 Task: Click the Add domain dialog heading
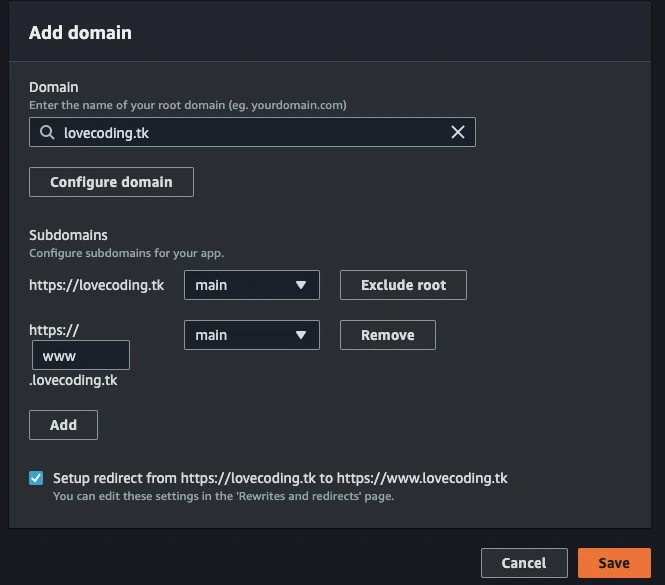[x=80, y=33]
